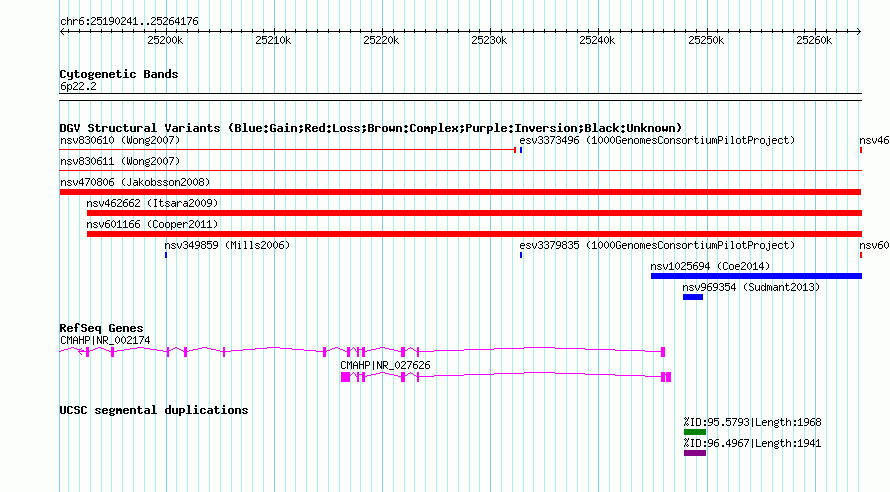
Task: Click the 25250k ruler label
Action: point(706,41)
